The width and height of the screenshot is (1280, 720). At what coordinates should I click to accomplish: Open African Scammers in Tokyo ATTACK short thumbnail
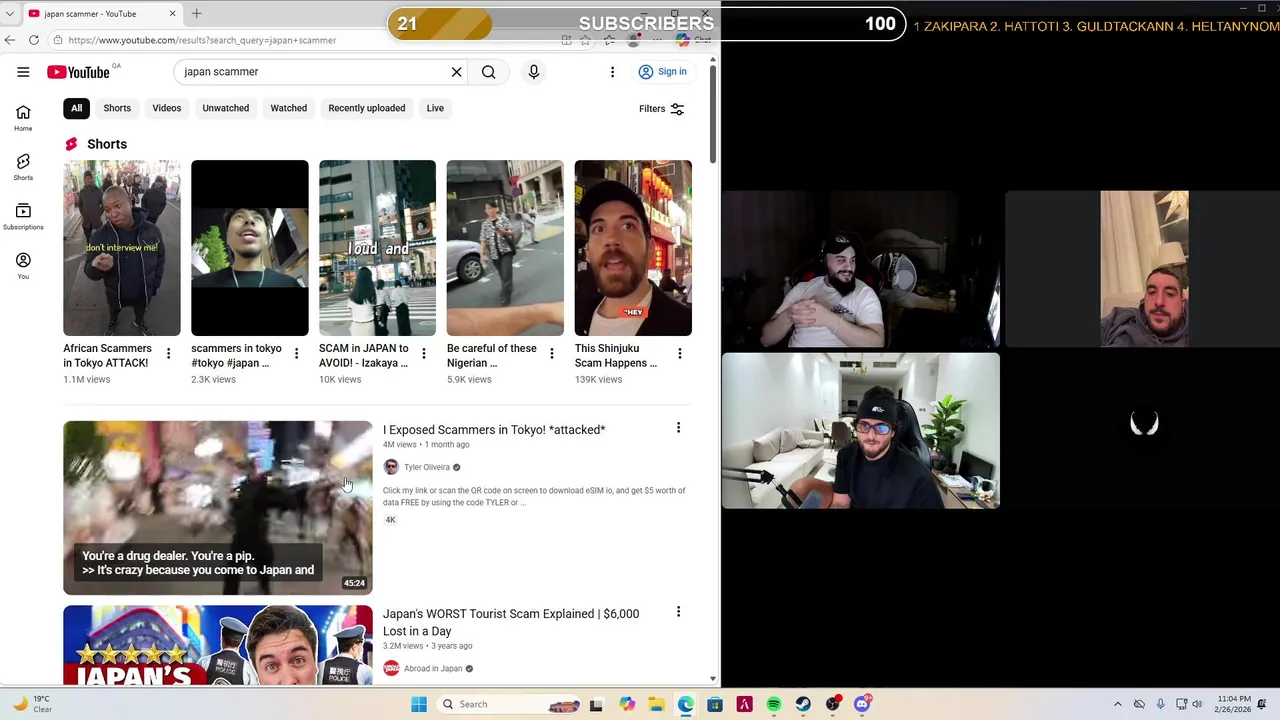[122, 248]
